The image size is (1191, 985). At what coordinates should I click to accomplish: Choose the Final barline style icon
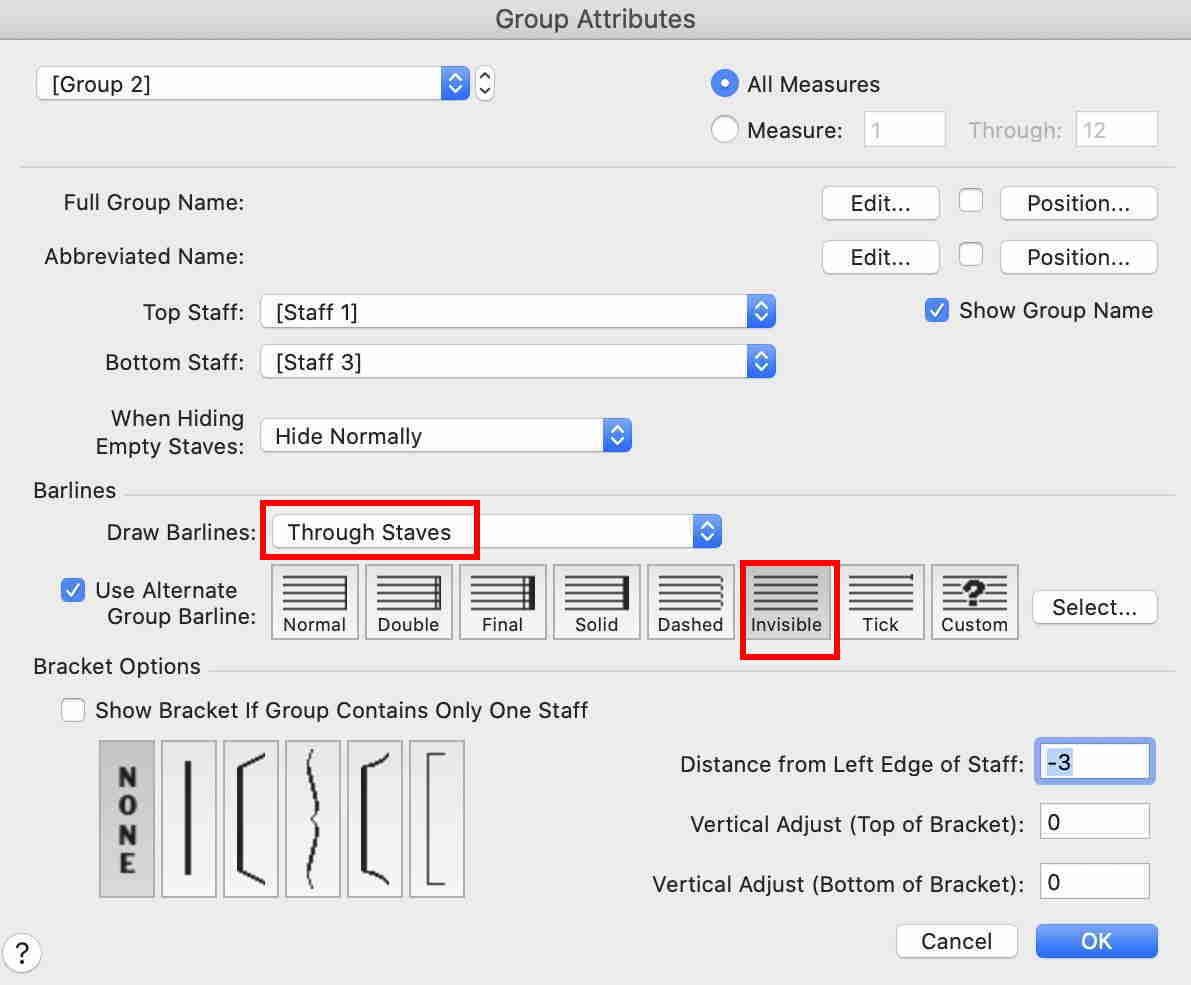tap(502, 602)
